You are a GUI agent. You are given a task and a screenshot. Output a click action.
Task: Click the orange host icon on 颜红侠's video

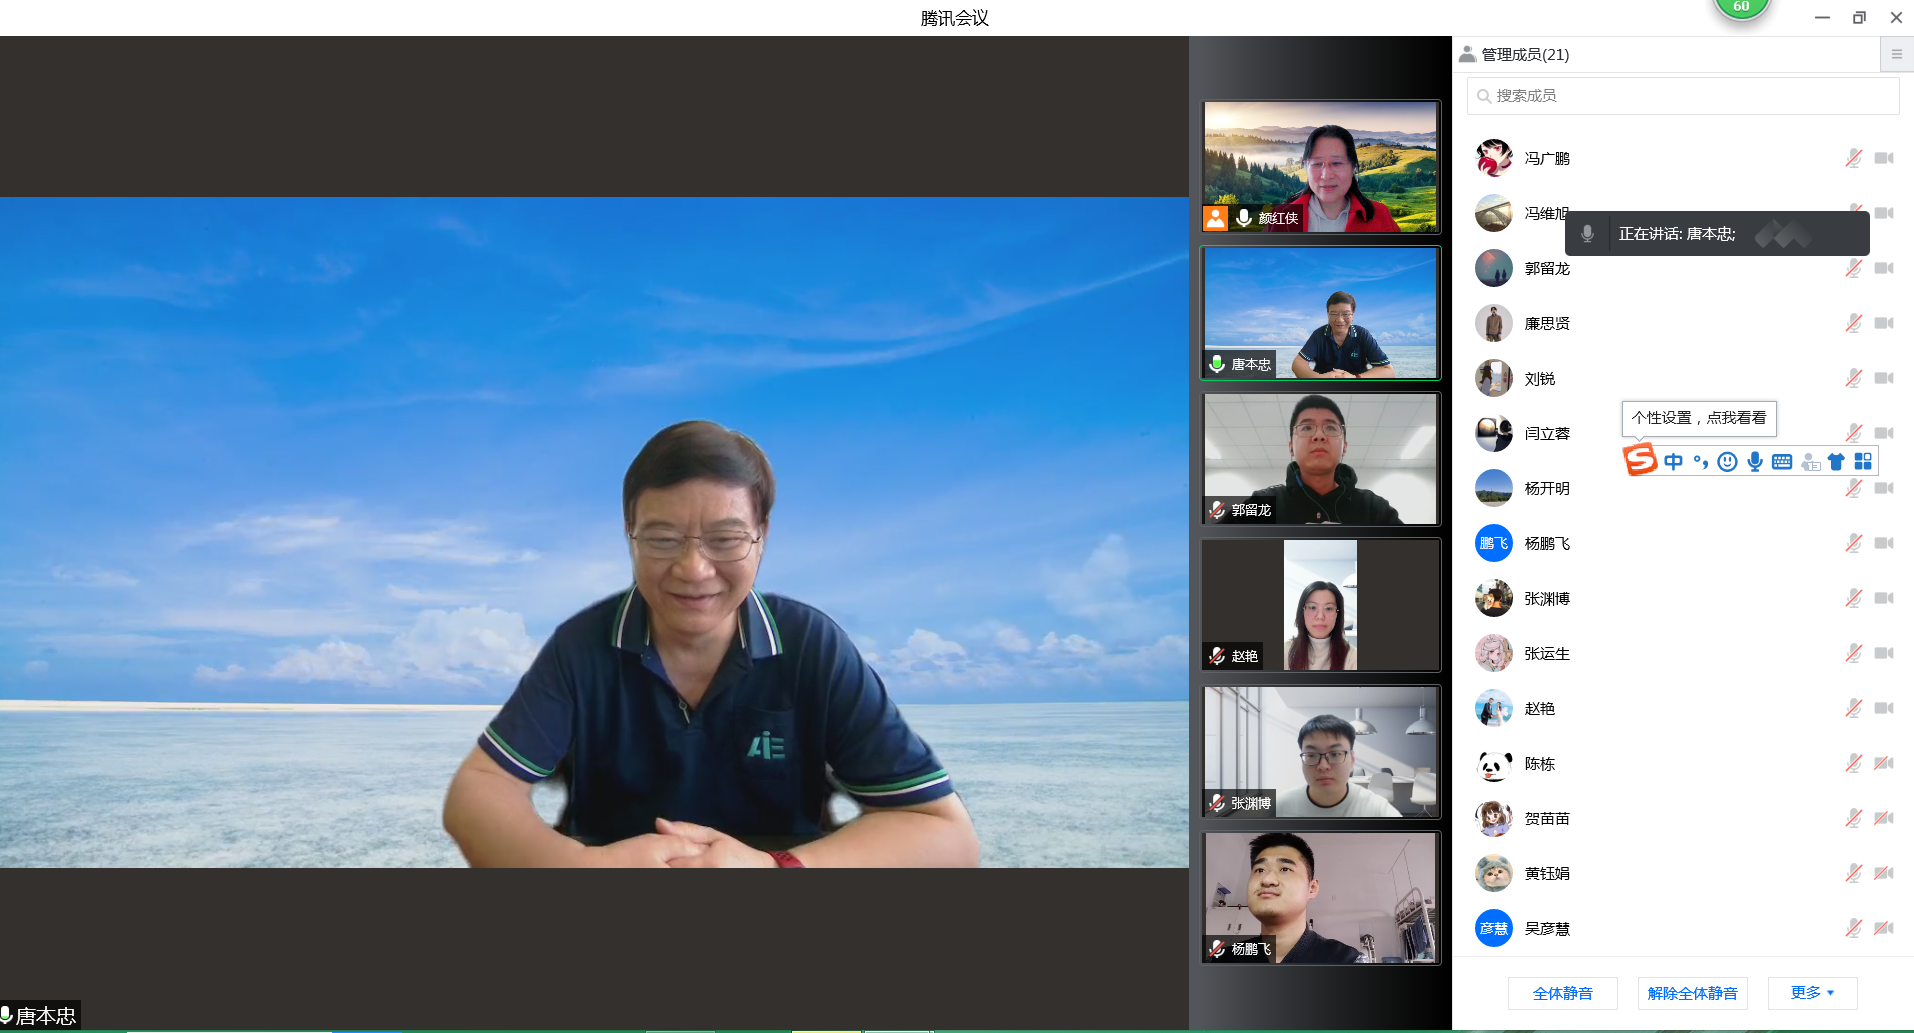click(x=1215, y=218)
